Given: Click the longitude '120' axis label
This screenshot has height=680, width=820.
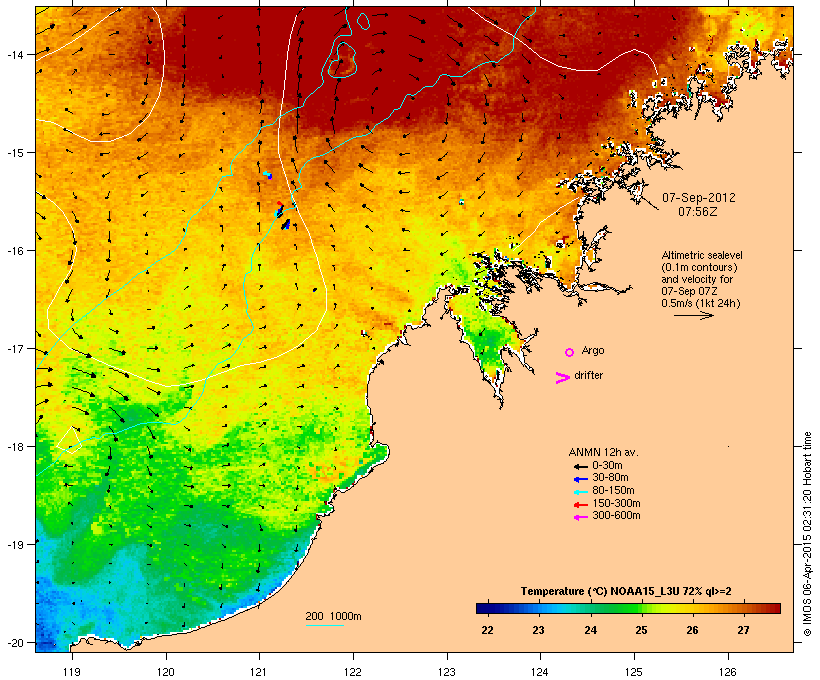Looking at the screenshot, I should tap(166, 672).
